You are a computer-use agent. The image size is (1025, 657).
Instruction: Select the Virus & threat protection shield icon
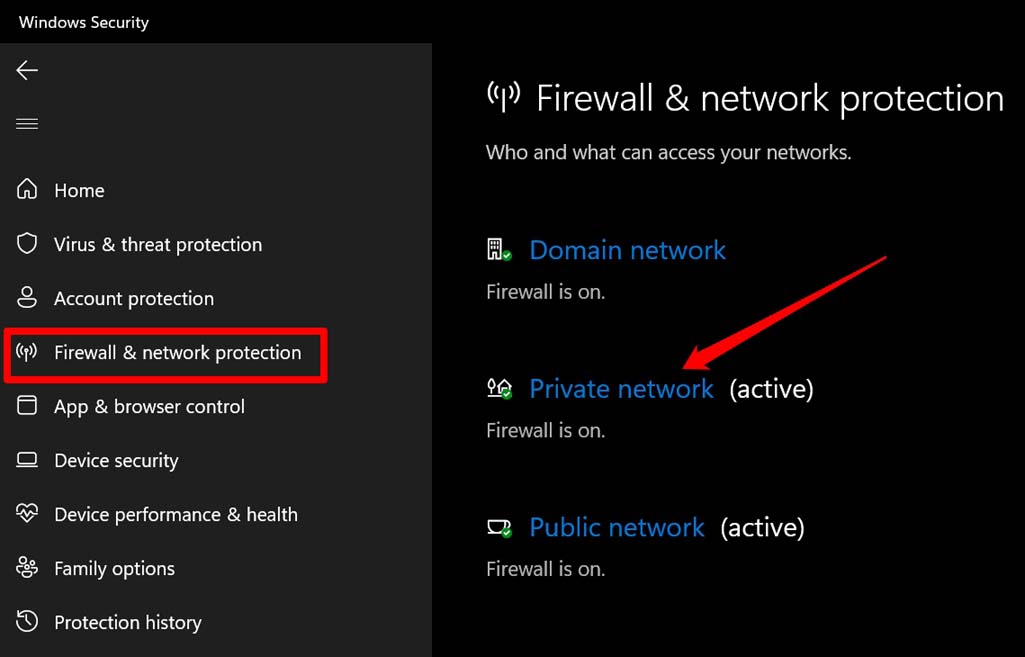tap(26, 244)
